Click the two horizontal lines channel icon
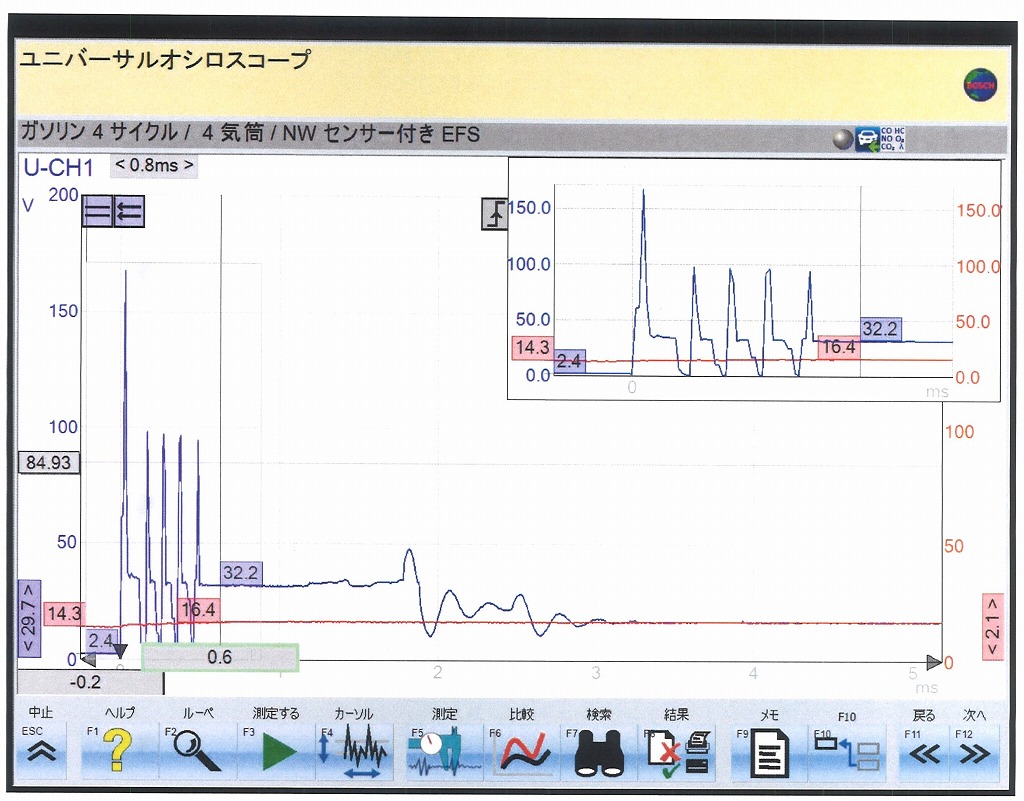Screen dimensions: 1024x801 pos(97,211)
